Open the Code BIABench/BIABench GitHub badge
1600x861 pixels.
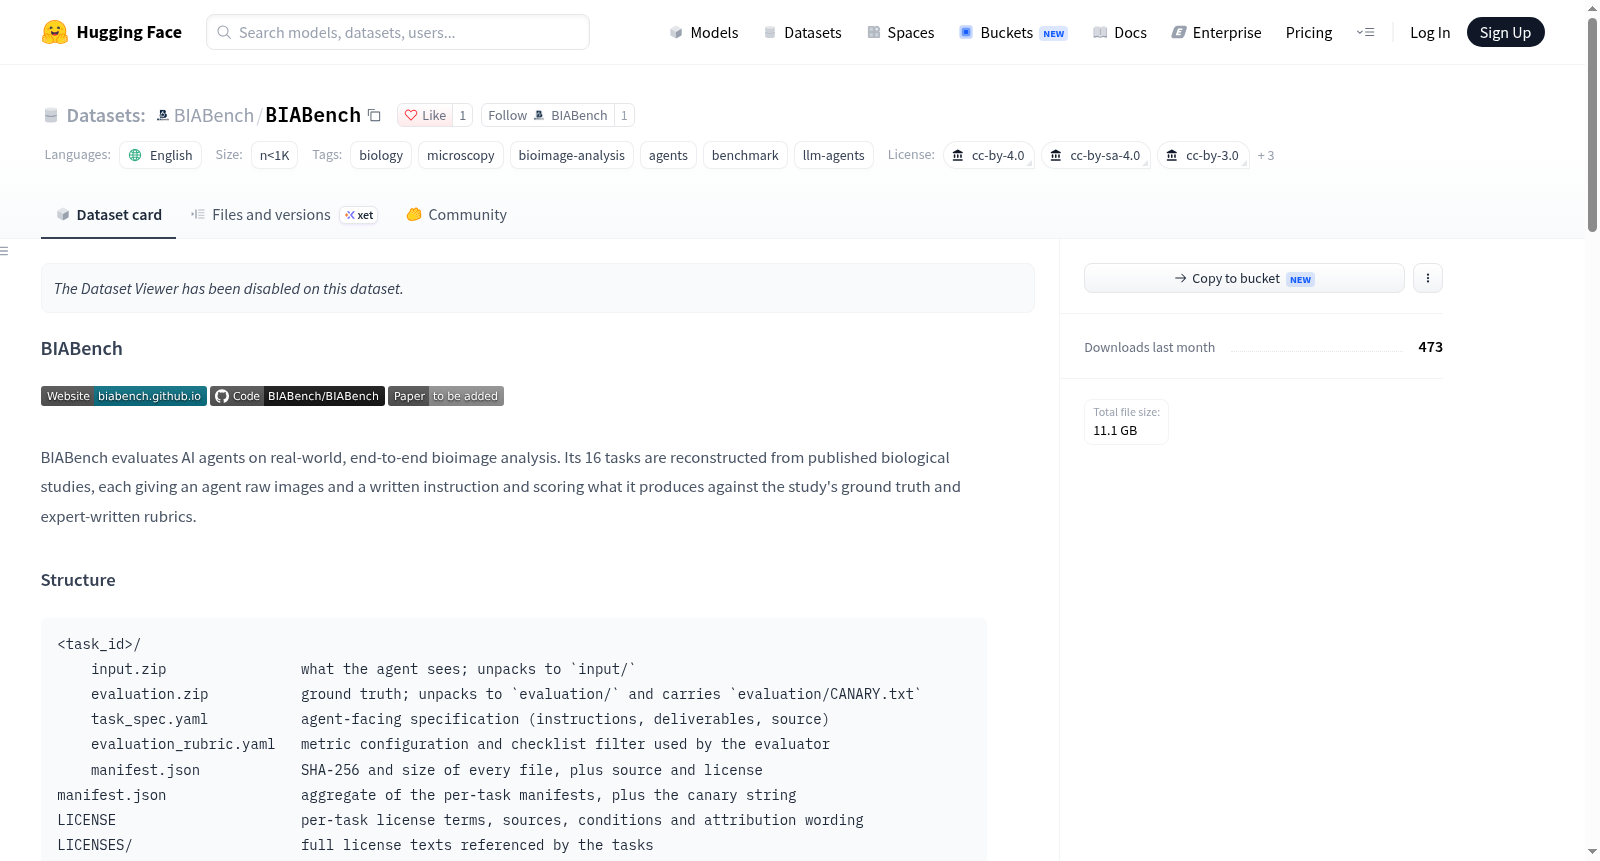[297, 396]
